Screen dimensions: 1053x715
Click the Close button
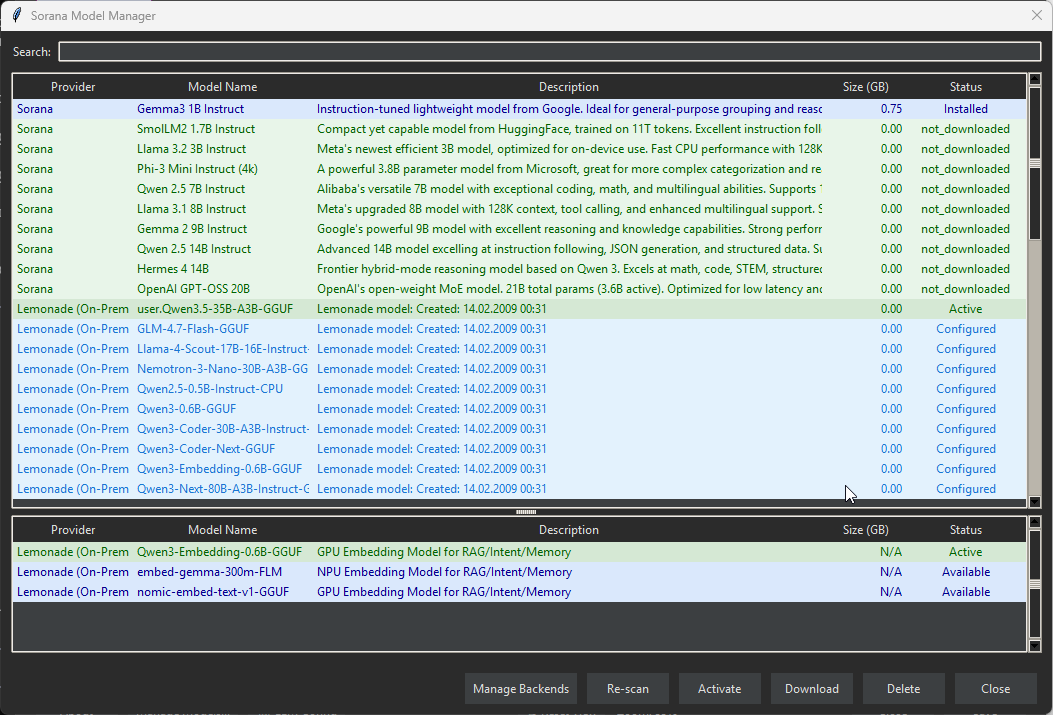995,688
